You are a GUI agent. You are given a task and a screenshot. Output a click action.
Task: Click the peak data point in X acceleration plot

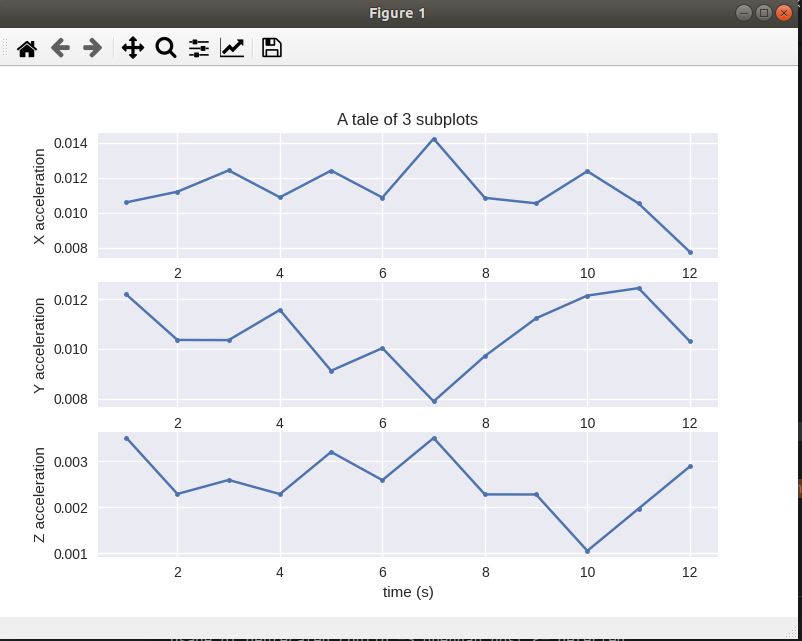pyautogui.click(x=434, y=139)
